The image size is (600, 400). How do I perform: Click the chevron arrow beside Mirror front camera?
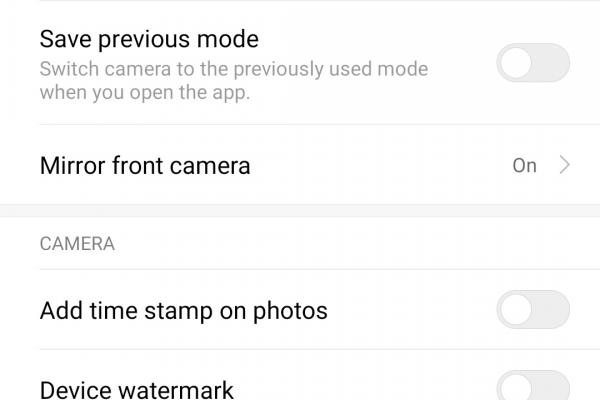coord(565,165)
